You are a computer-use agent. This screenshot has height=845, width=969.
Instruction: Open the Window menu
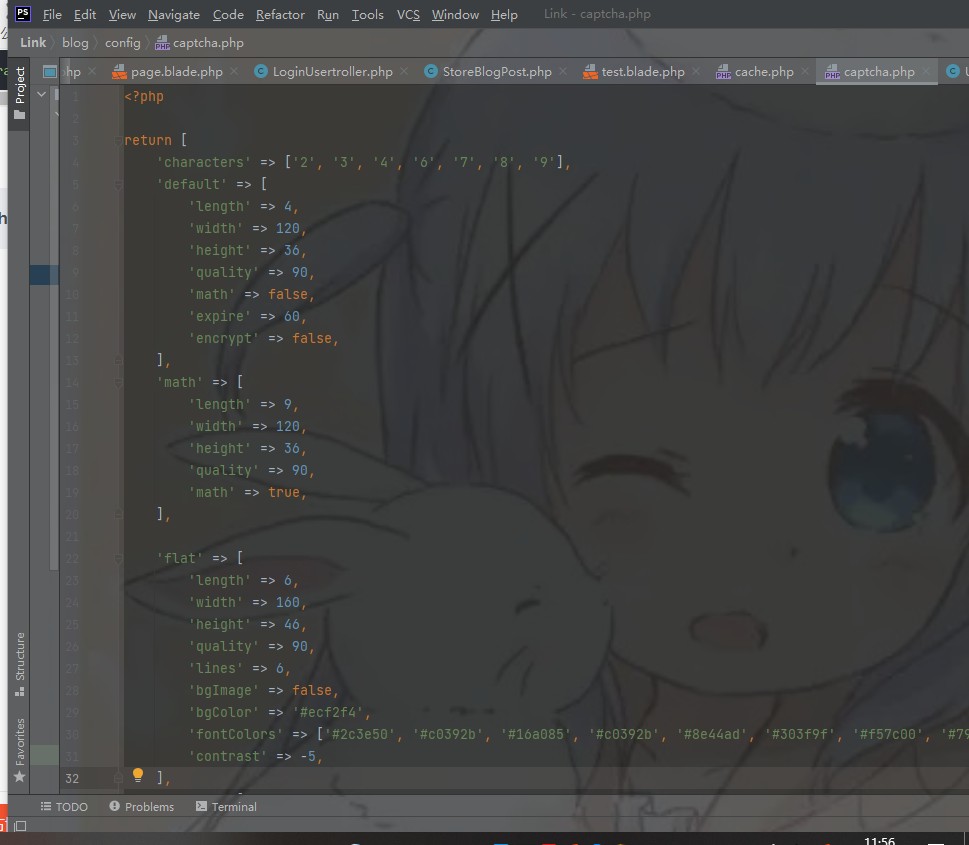click(455, 14)
